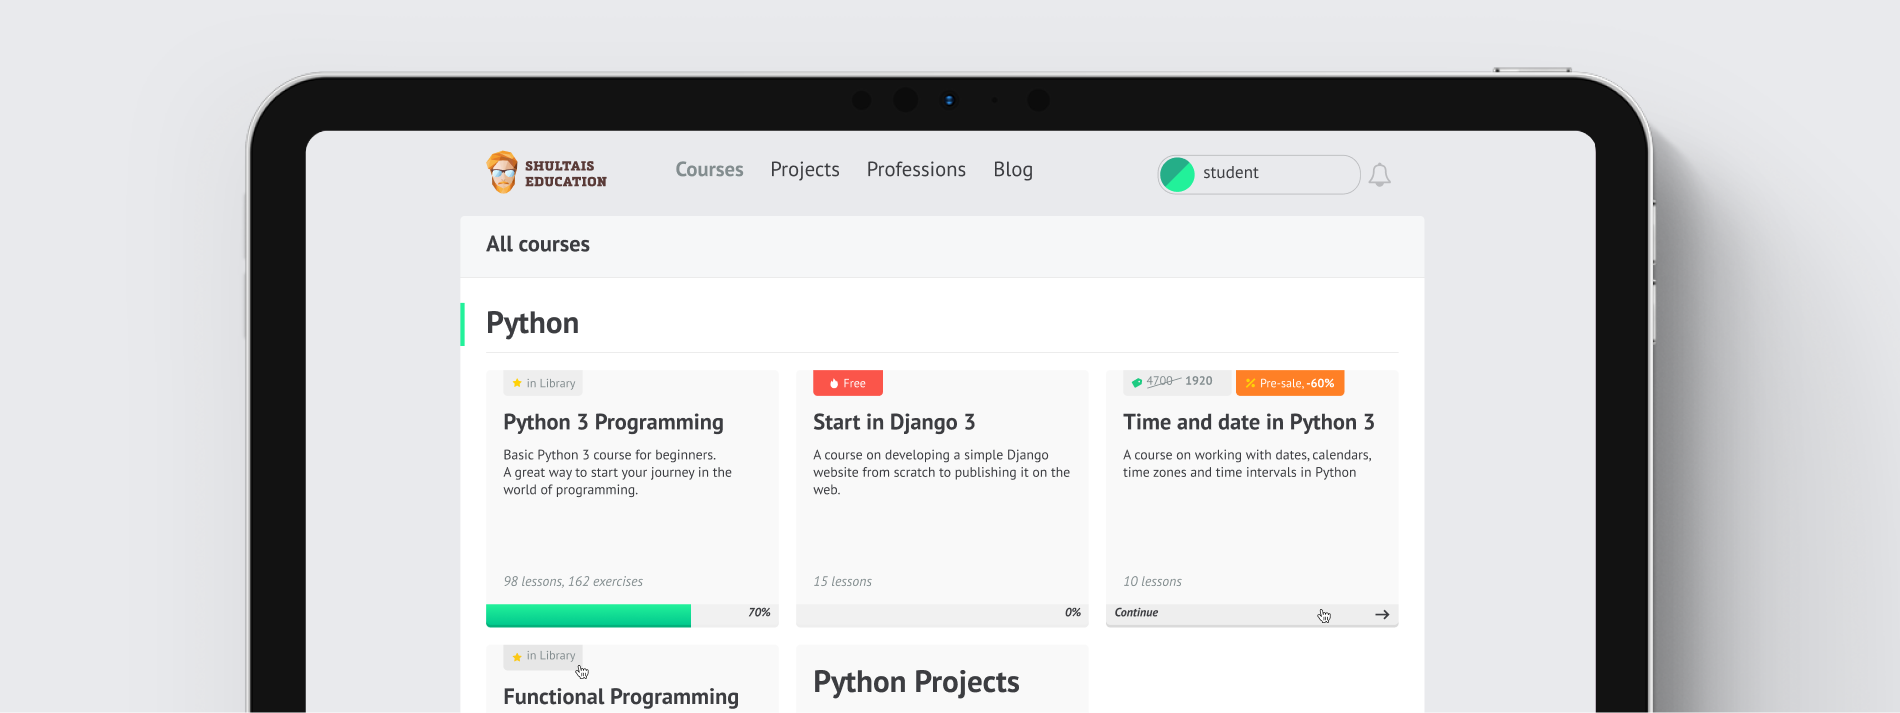The height and width of the screenshot is (713, 1900).
Task: Click Continue on Time and date course
Action: click(1136, 613)
